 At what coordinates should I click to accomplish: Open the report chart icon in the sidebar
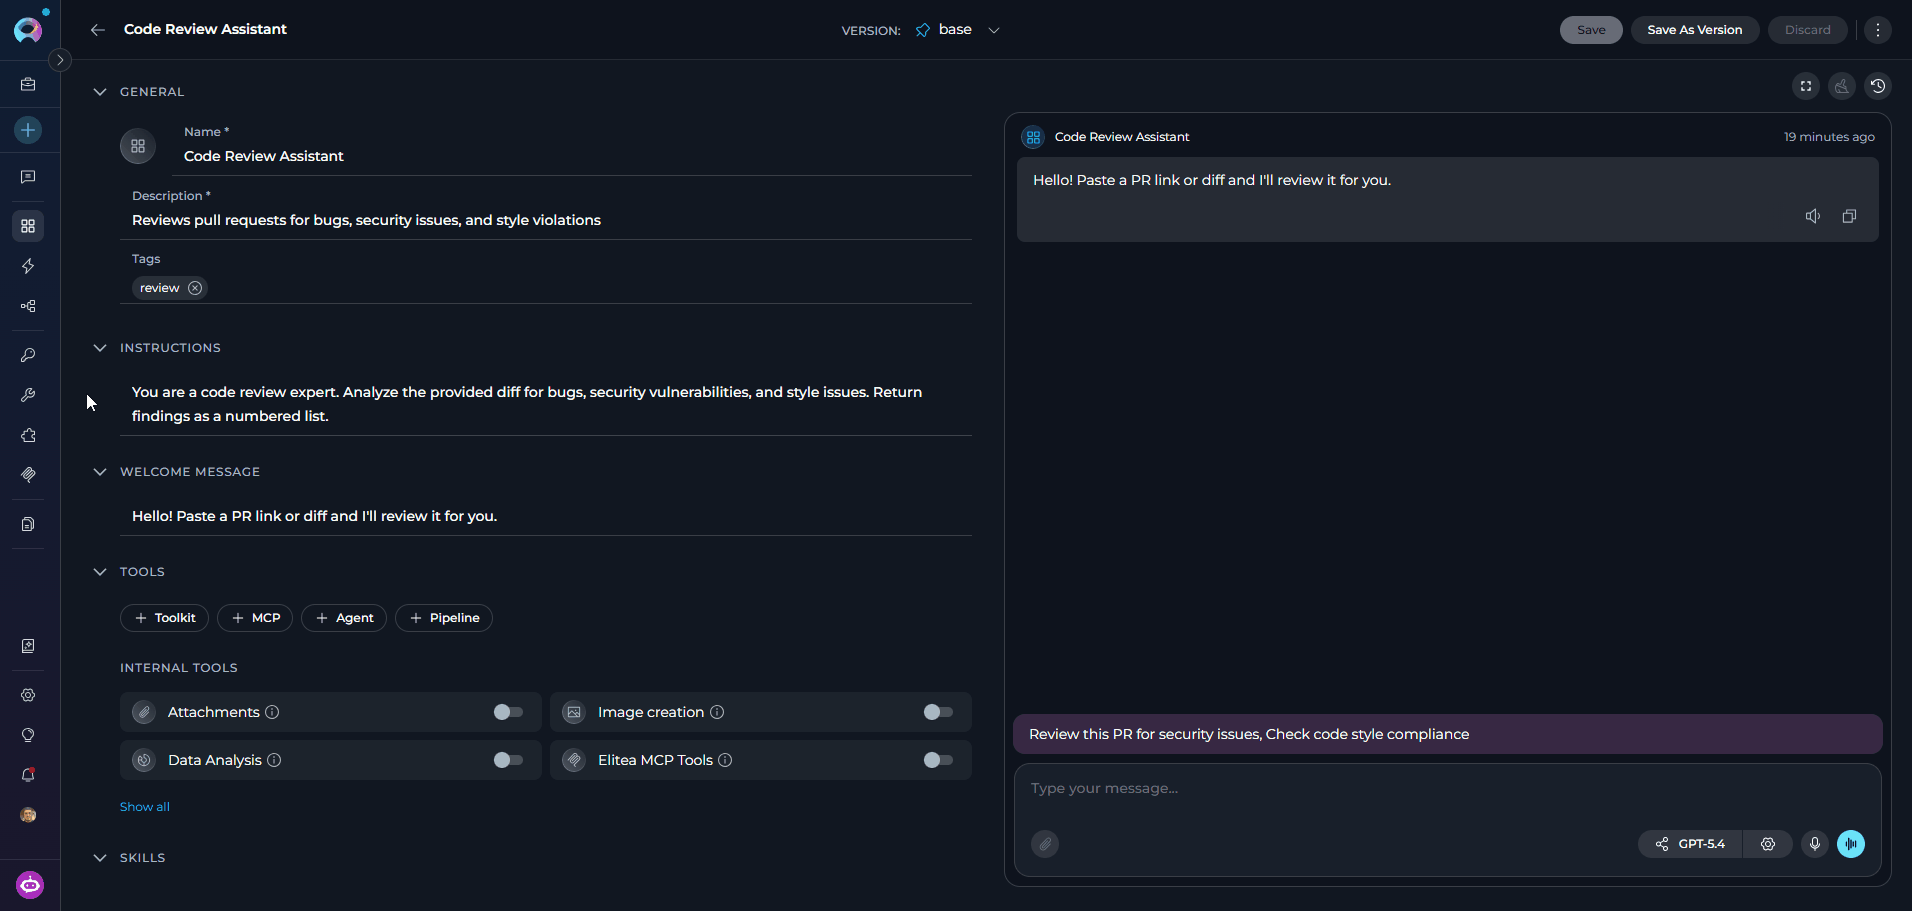28,646
